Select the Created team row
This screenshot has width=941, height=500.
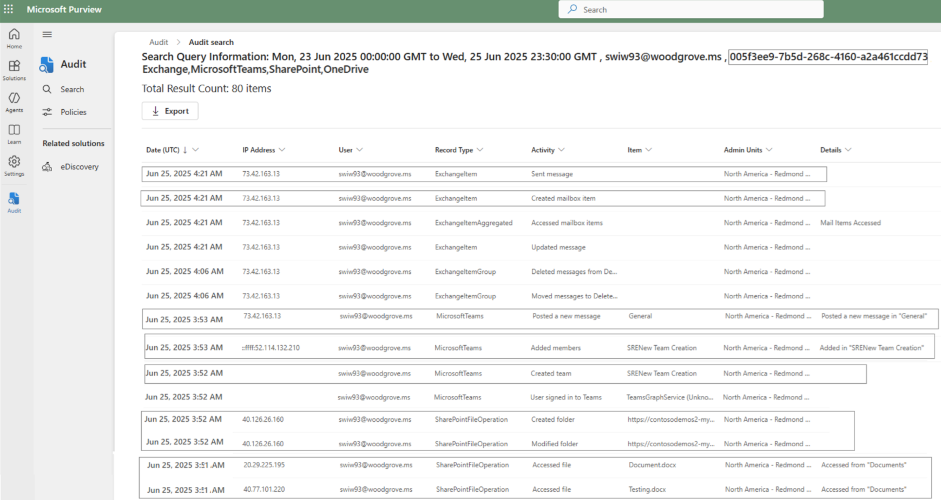[505, 373]
